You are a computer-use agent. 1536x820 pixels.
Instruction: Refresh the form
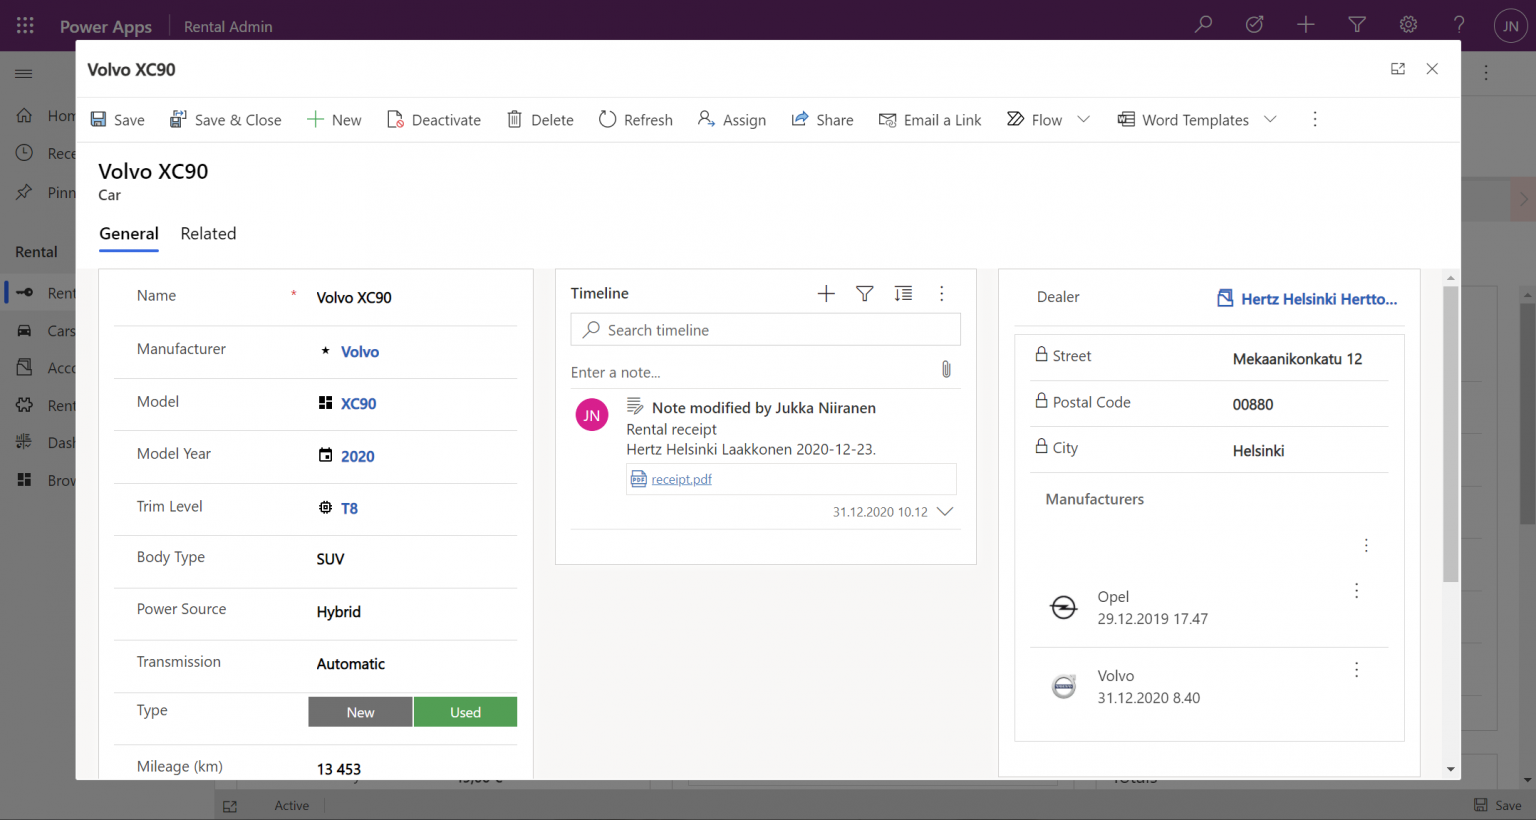click(x=636, y=120)
